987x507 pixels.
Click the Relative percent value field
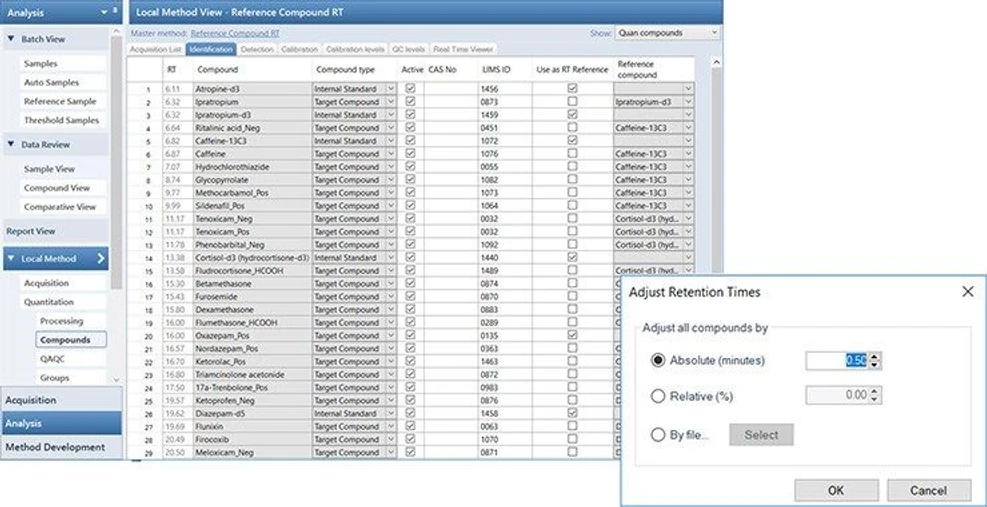pos(837,396)
